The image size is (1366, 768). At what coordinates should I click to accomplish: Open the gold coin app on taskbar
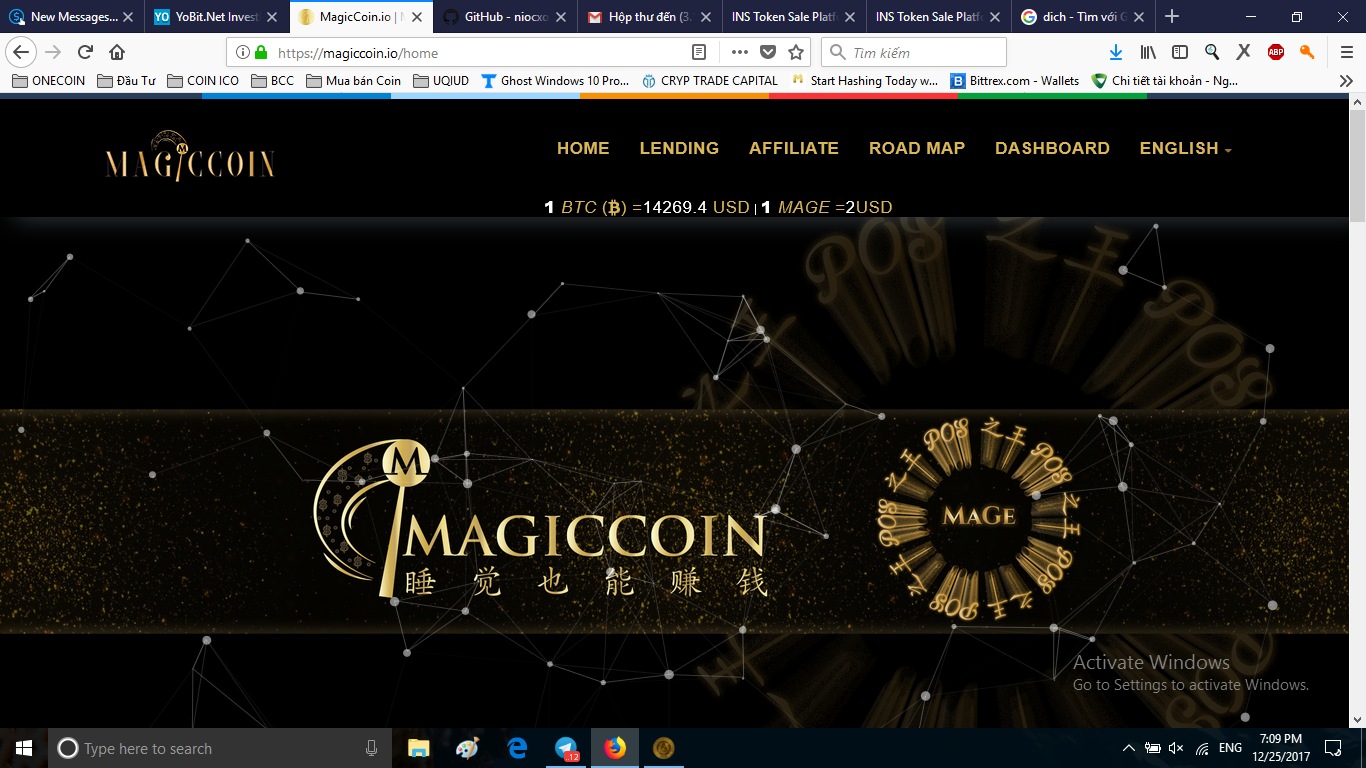663,748
